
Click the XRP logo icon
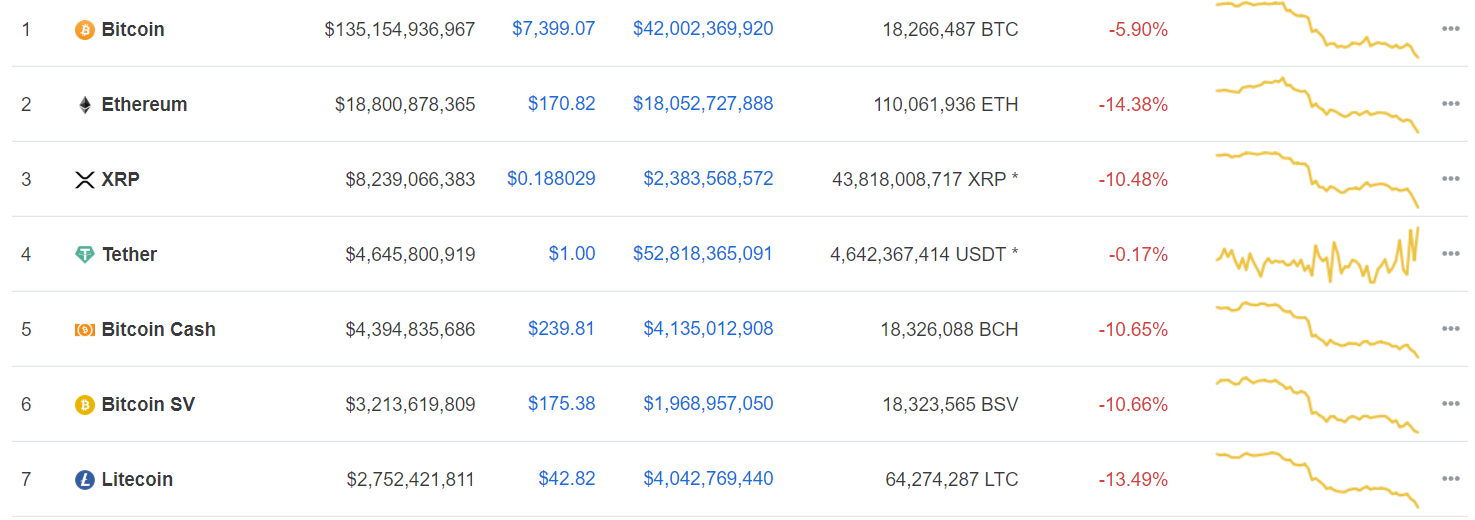[x=85, y=180]
